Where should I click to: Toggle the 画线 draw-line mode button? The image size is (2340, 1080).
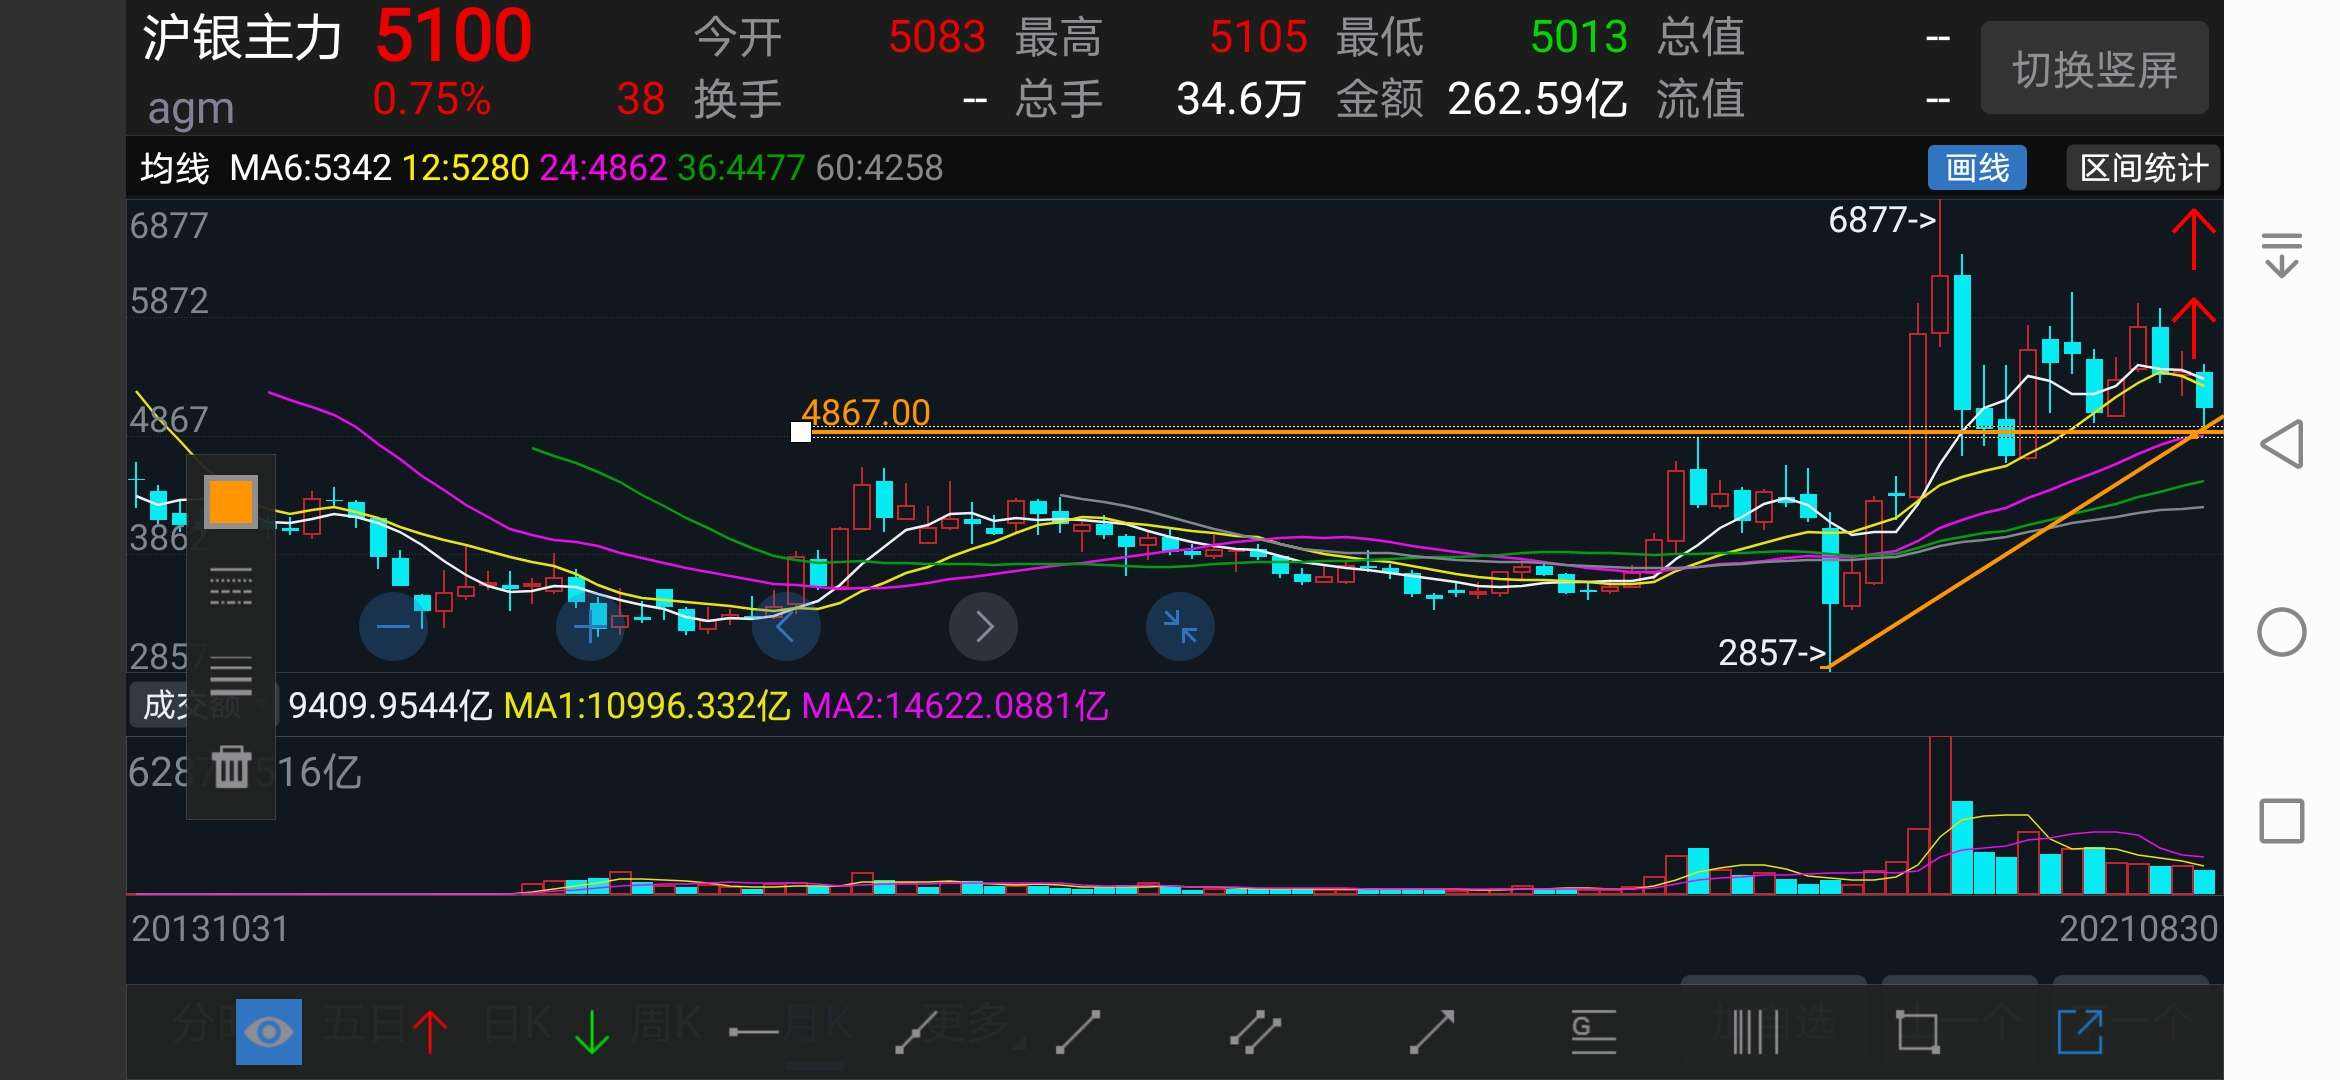tap(1977, 168)
